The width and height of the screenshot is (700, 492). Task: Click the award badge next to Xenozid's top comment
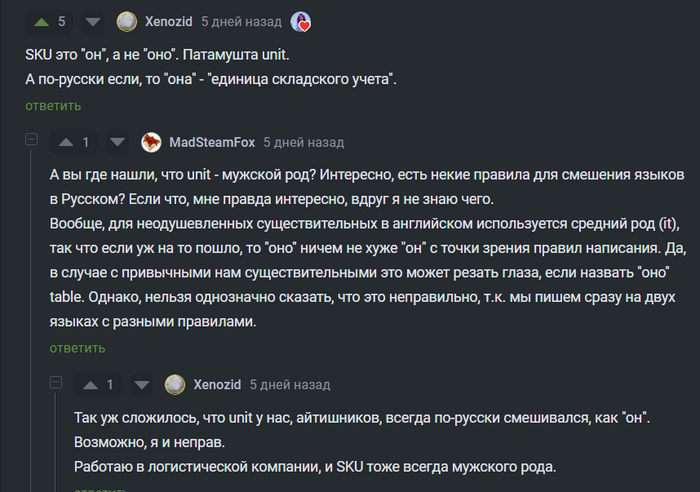point(300,21)
